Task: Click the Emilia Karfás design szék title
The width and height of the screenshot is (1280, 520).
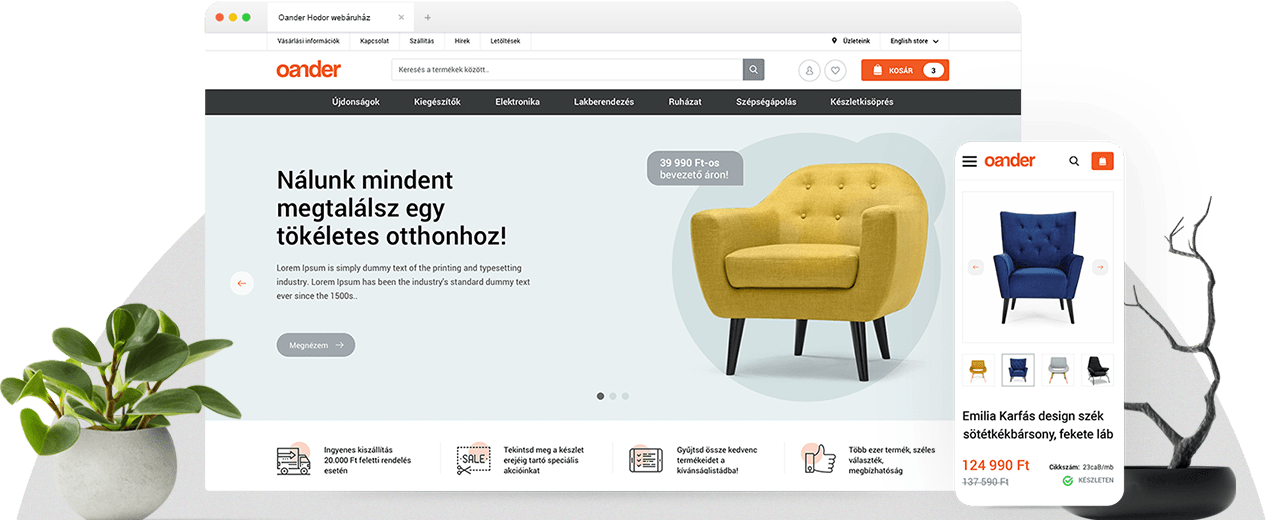Action: (1037, 424)
